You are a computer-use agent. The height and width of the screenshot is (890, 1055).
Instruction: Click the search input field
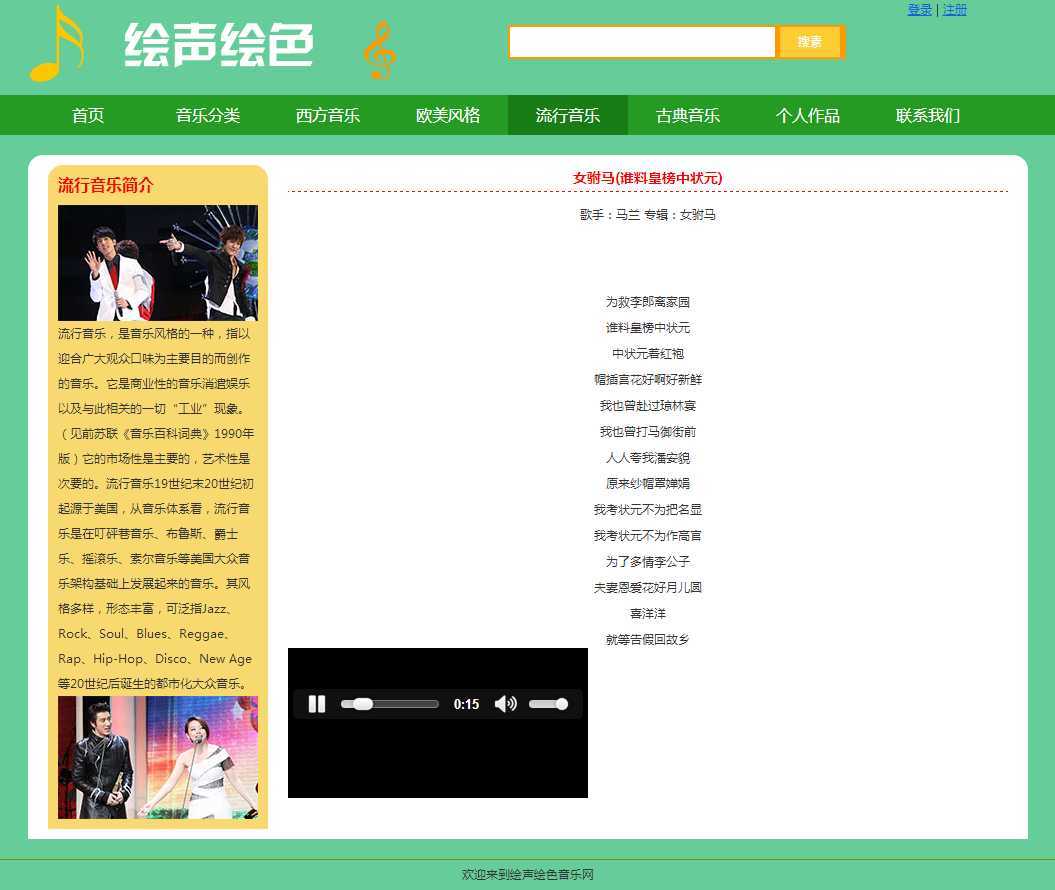tap(642, 42)
